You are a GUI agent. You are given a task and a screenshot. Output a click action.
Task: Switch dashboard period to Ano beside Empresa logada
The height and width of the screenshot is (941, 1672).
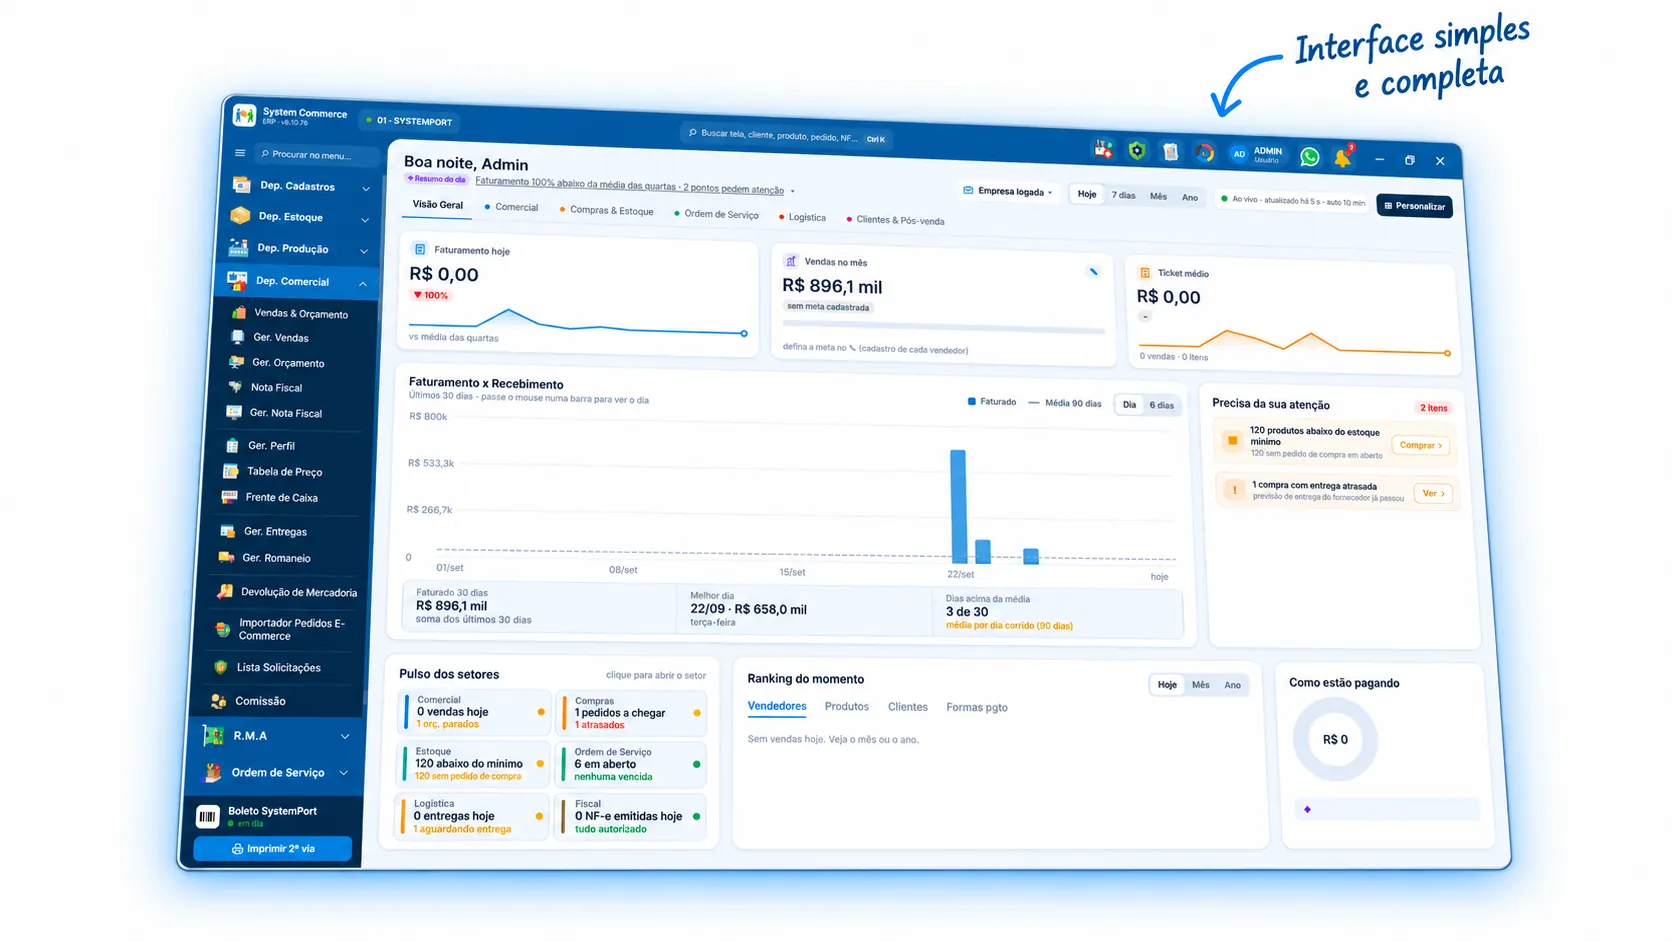(1189, 197)
